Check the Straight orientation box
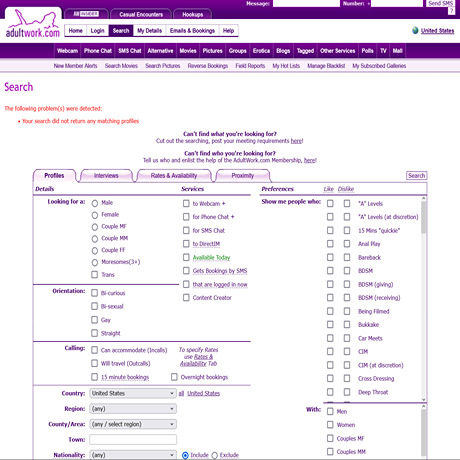Image resolution: width=460 pixels, height=460 pixels. pos(95,333)
